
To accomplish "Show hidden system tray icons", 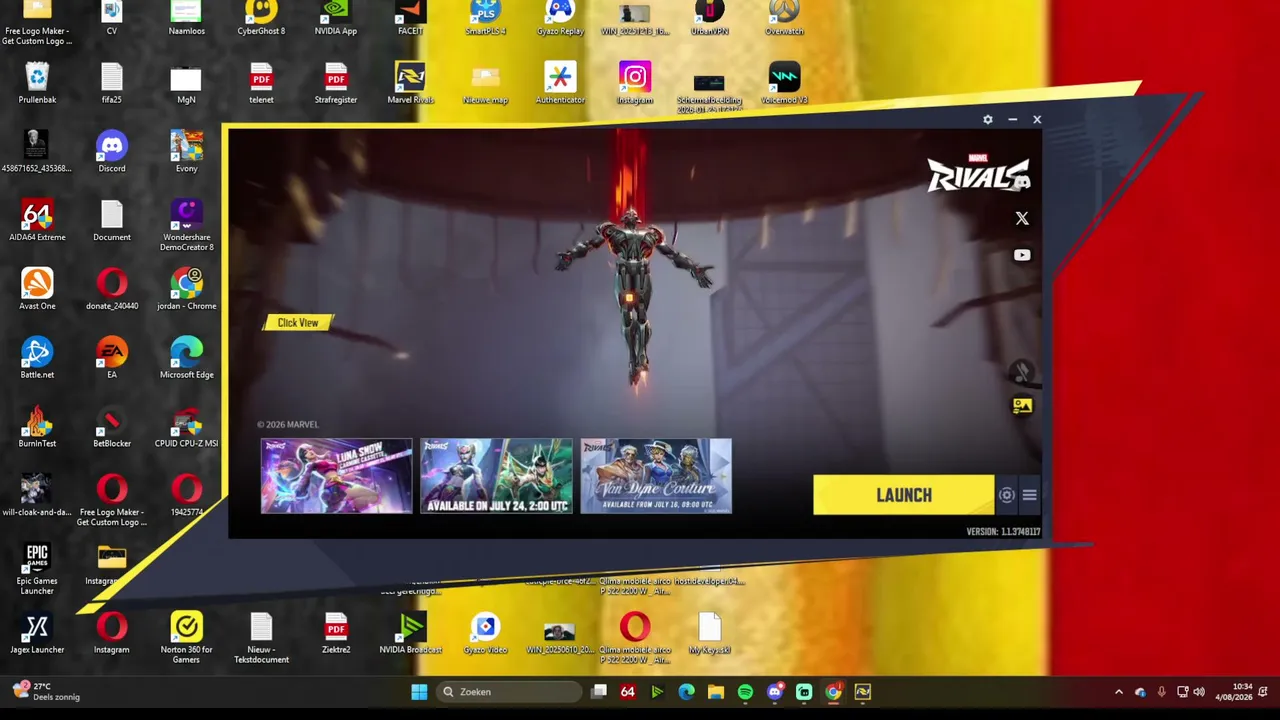I will tap(1118, 692).
